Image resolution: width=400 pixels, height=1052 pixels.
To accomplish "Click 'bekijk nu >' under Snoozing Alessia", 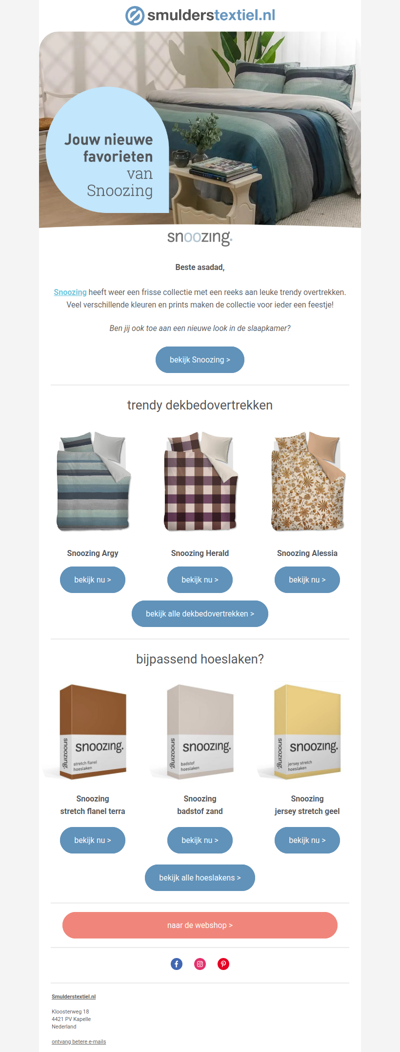I will tap(307, 580).
